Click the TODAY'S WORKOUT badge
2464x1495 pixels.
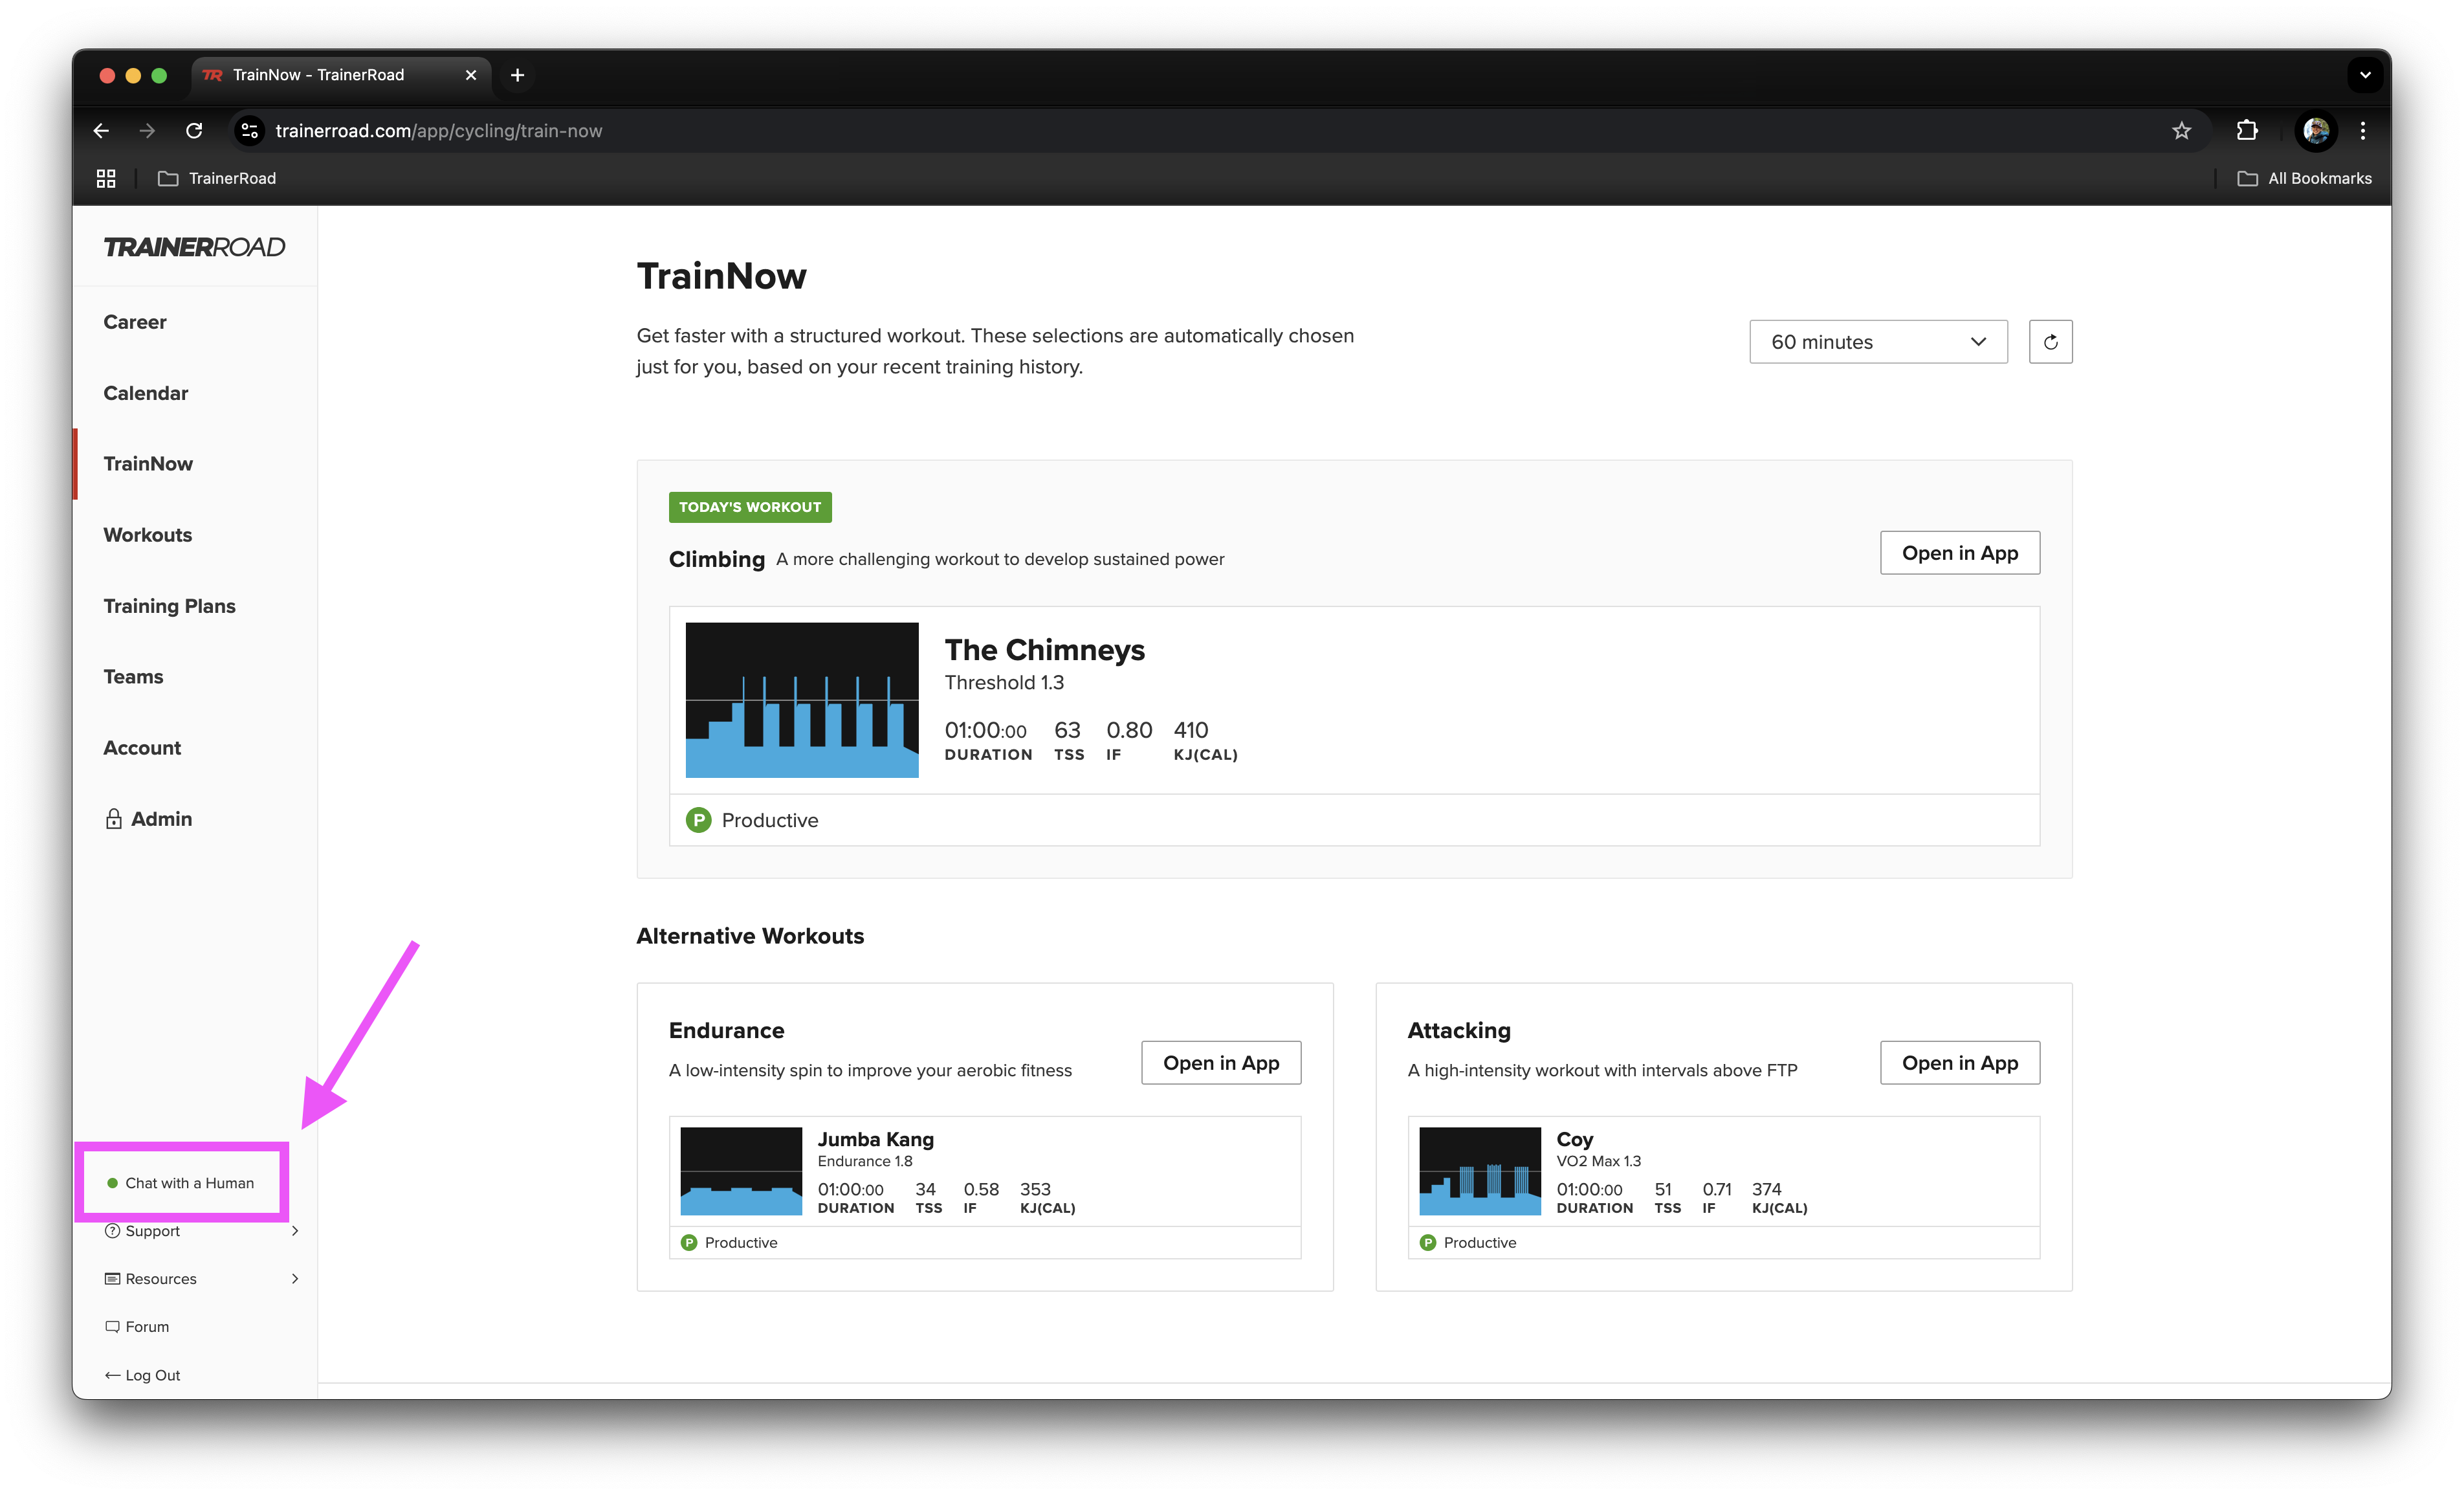[x=749, y=507]
